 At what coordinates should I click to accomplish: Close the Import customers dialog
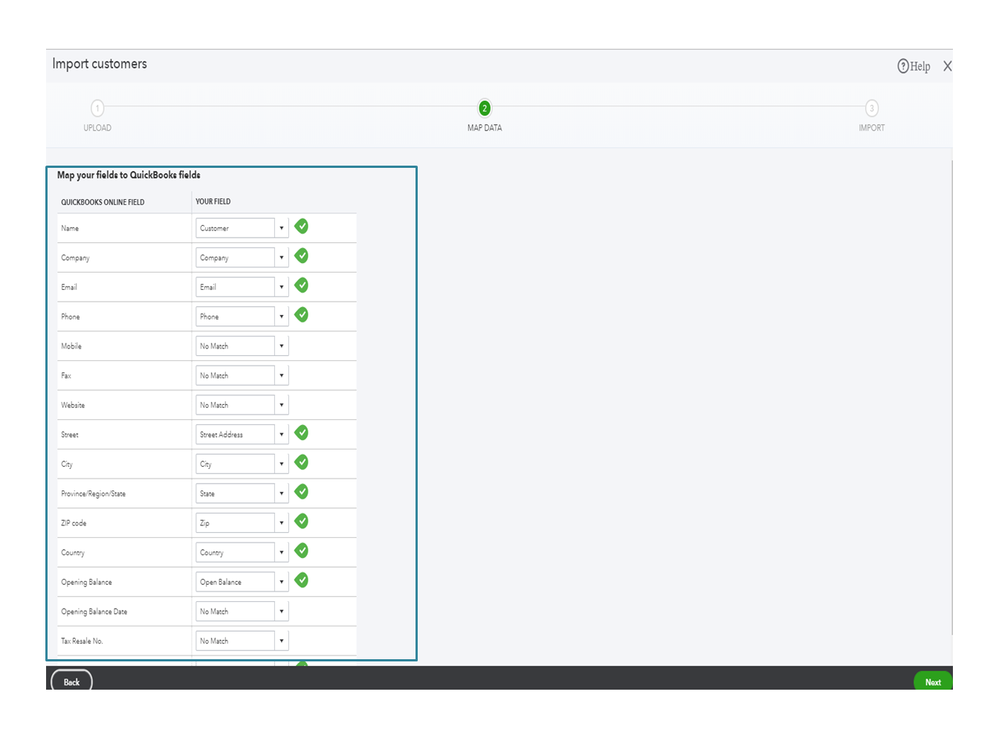(x=947, y=66)
